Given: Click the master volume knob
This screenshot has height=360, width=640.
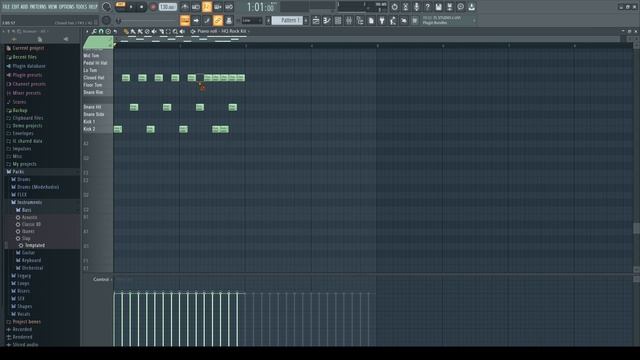Looking at the screenshot, I should coord(107,7).
